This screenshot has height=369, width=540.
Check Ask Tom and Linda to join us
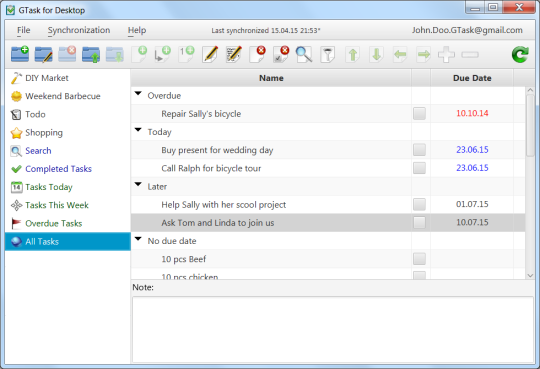419,222
